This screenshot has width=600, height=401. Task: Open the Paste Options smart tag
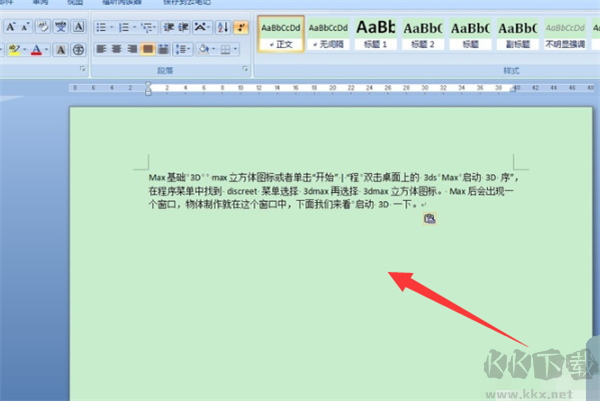point(430,218)
